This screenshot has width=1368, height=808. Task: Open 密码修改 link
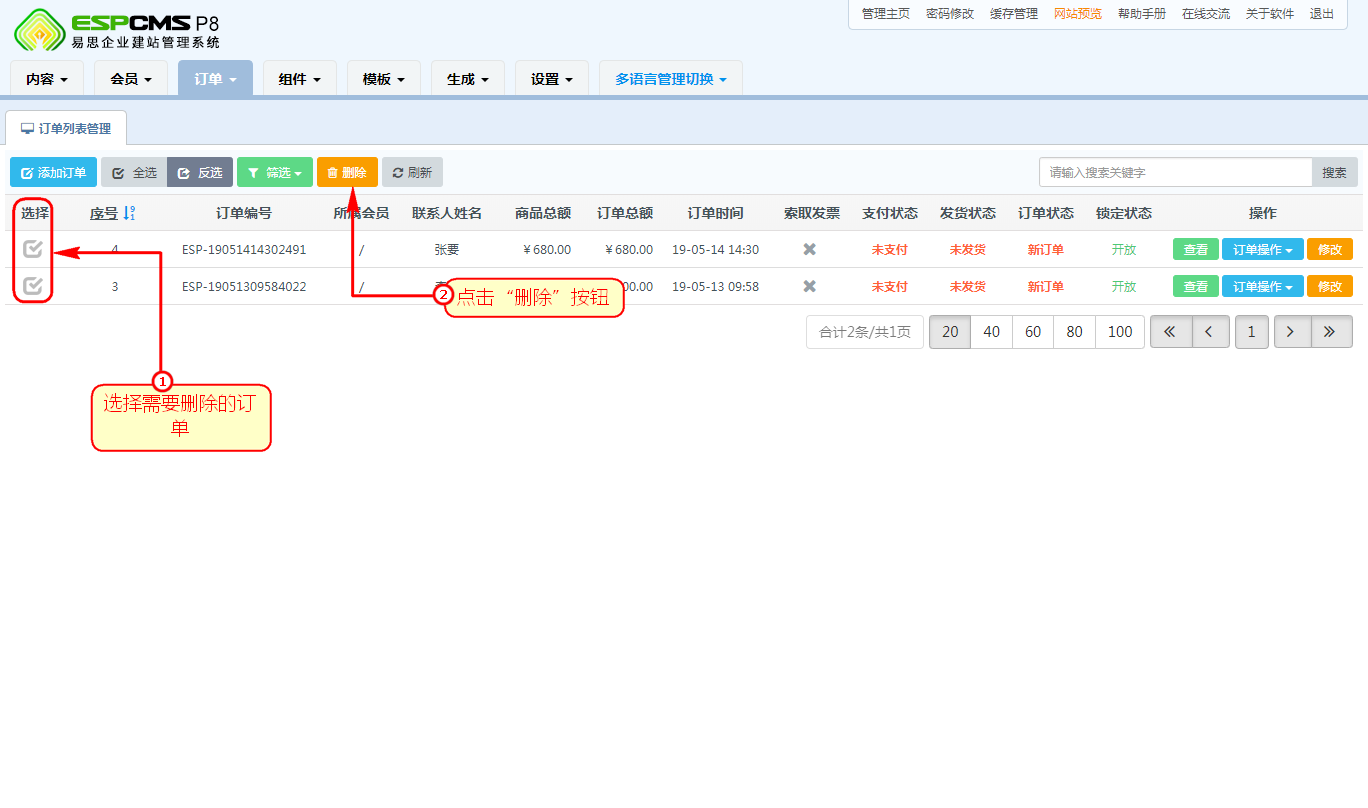point(950,14)
